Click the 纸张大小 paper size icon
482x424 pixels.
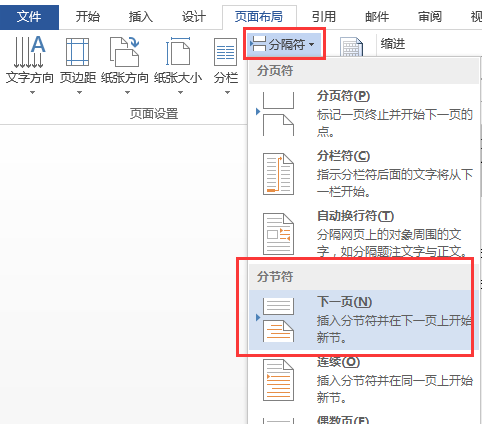(x=178, y=52)
